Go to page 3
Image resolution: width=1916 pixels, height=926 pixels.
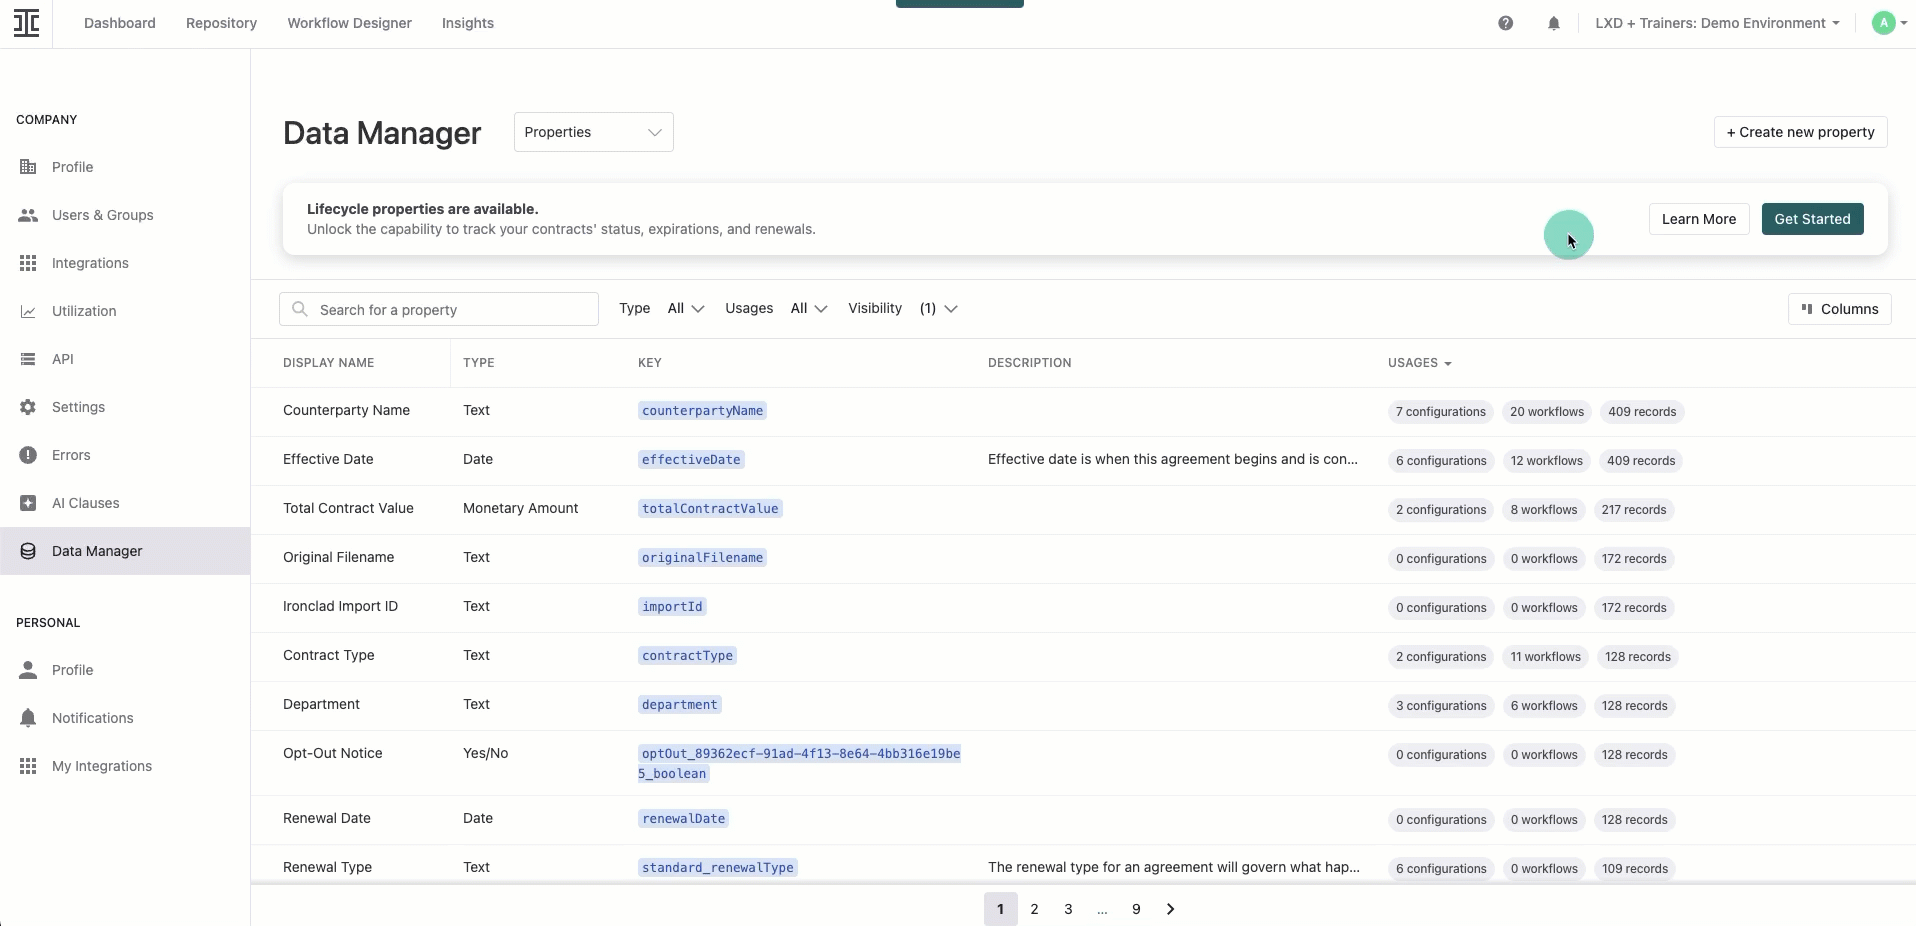tap(1068, 909)
